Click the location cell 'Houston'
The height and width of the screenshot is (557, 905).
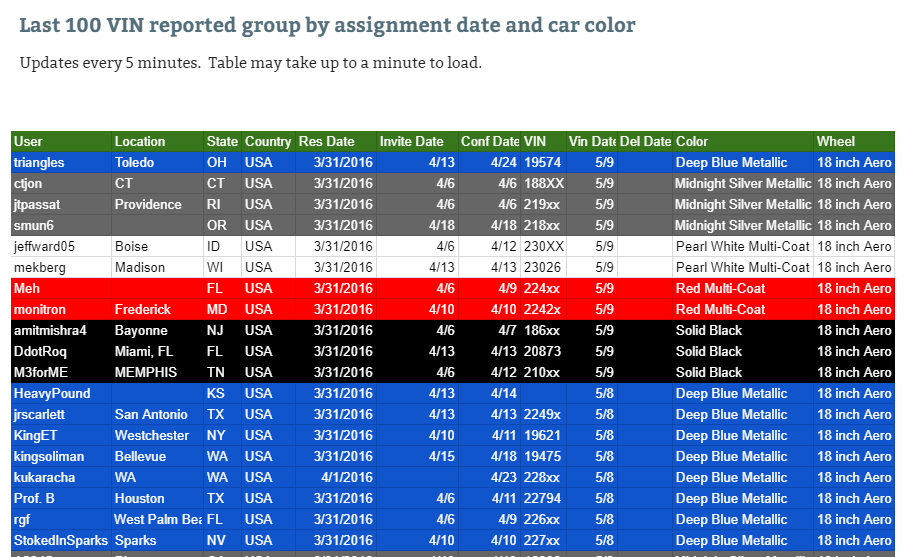[x=158, y=498]
